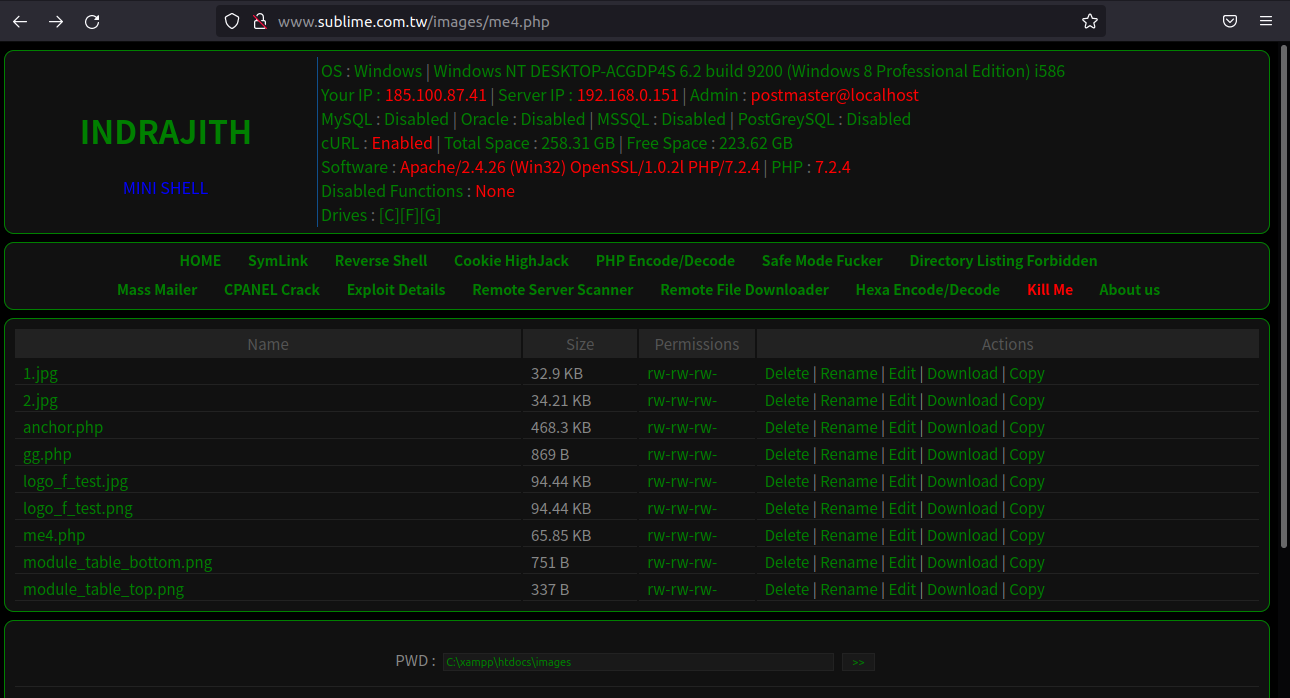Screen dimensions: 1290x698
Task: Delete the 1.jpg file
Action: click(787, 374)
